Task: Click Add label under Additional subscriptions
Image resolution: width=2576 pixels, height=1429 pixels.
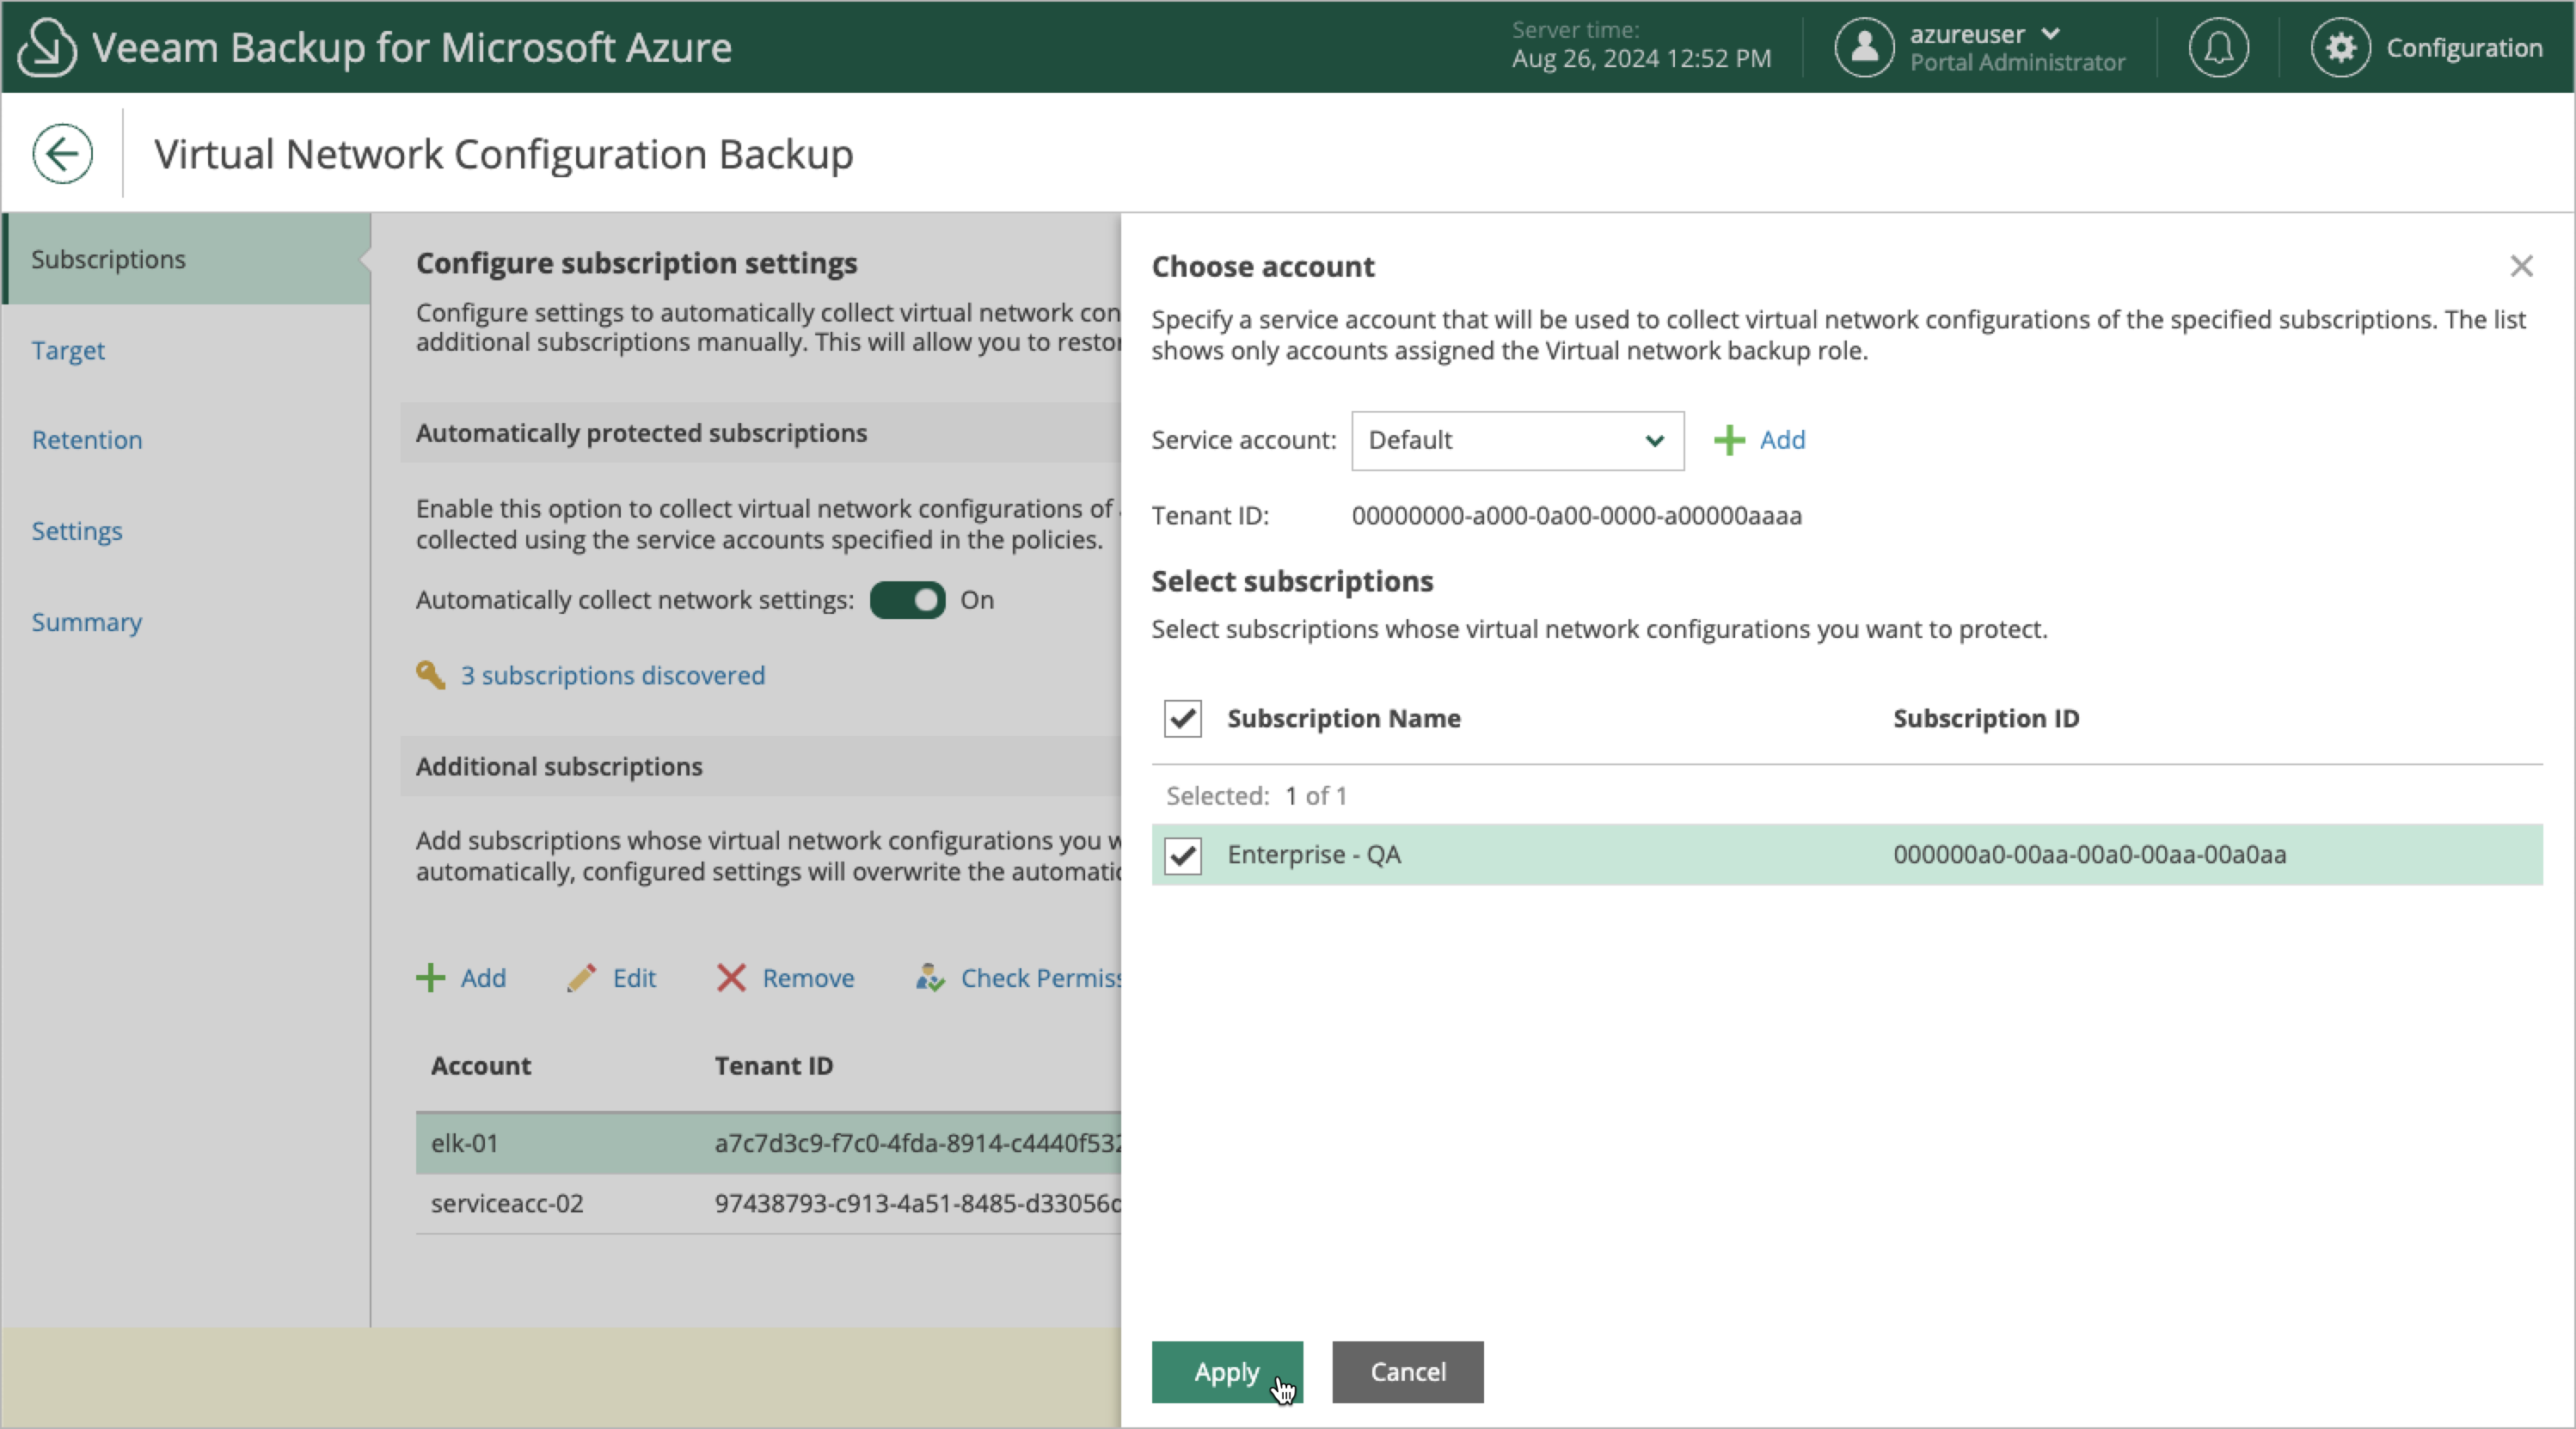Action: (x=483, y=978)
